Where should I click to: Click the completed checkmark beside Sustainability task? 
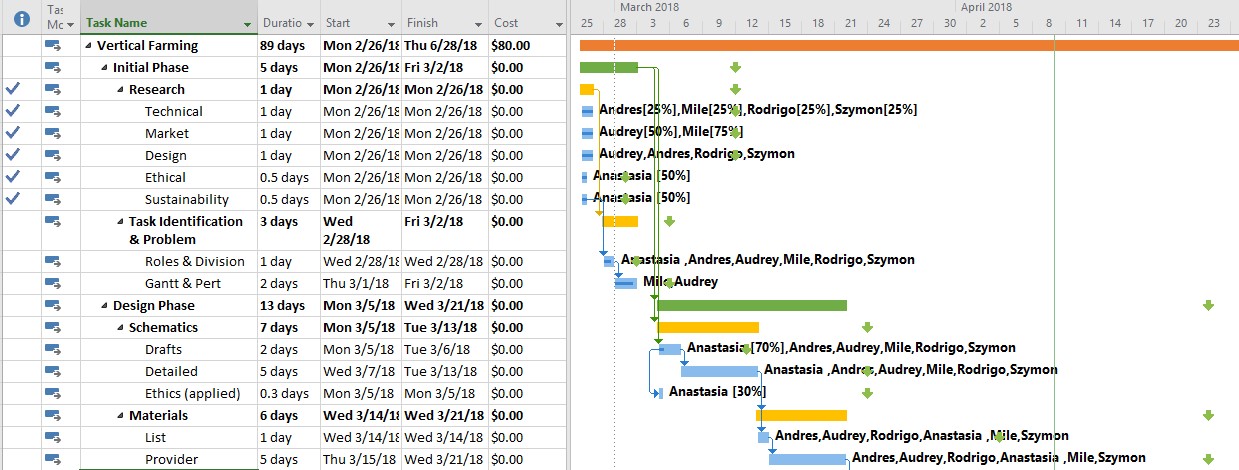(x=13, y=199)
